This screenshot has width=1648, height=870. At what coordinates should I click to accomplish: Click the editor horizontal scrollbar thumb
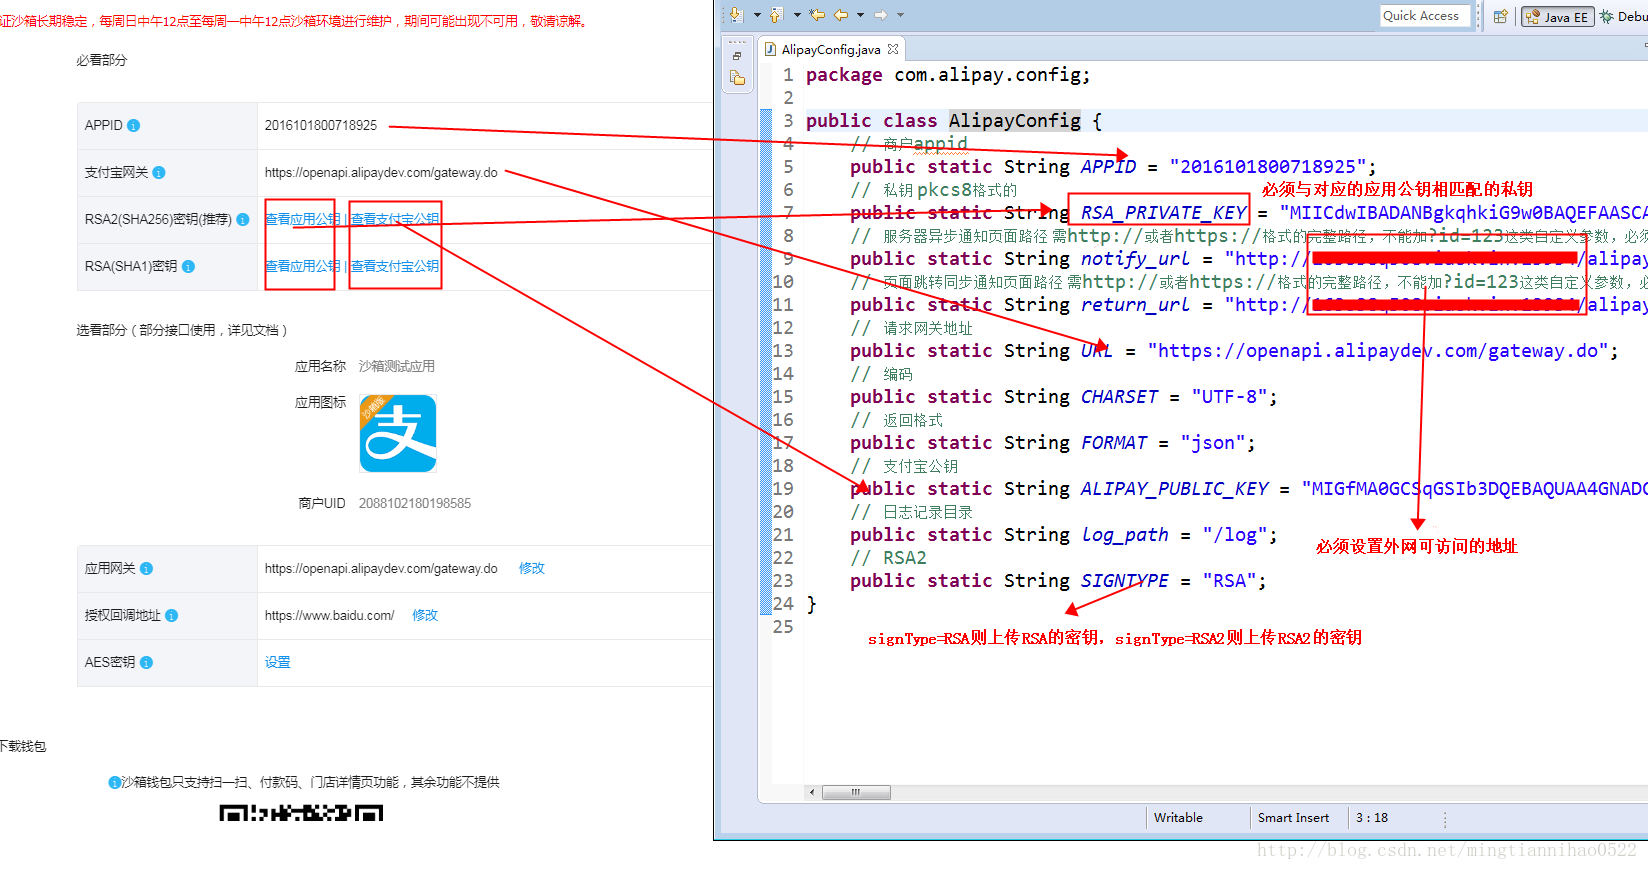click(x=856, y=792)
